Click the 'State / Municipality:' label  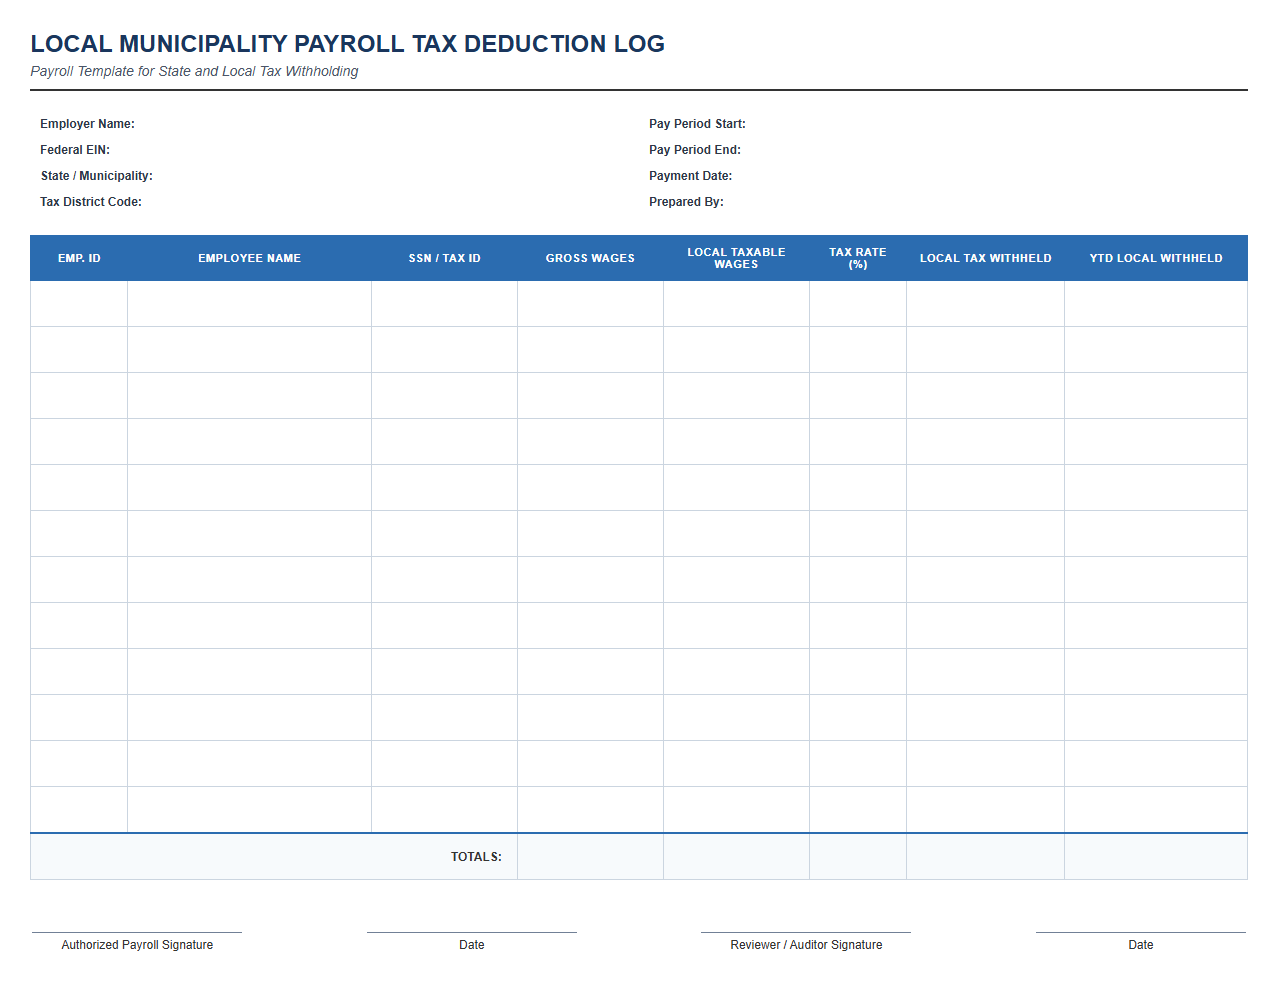97,176
